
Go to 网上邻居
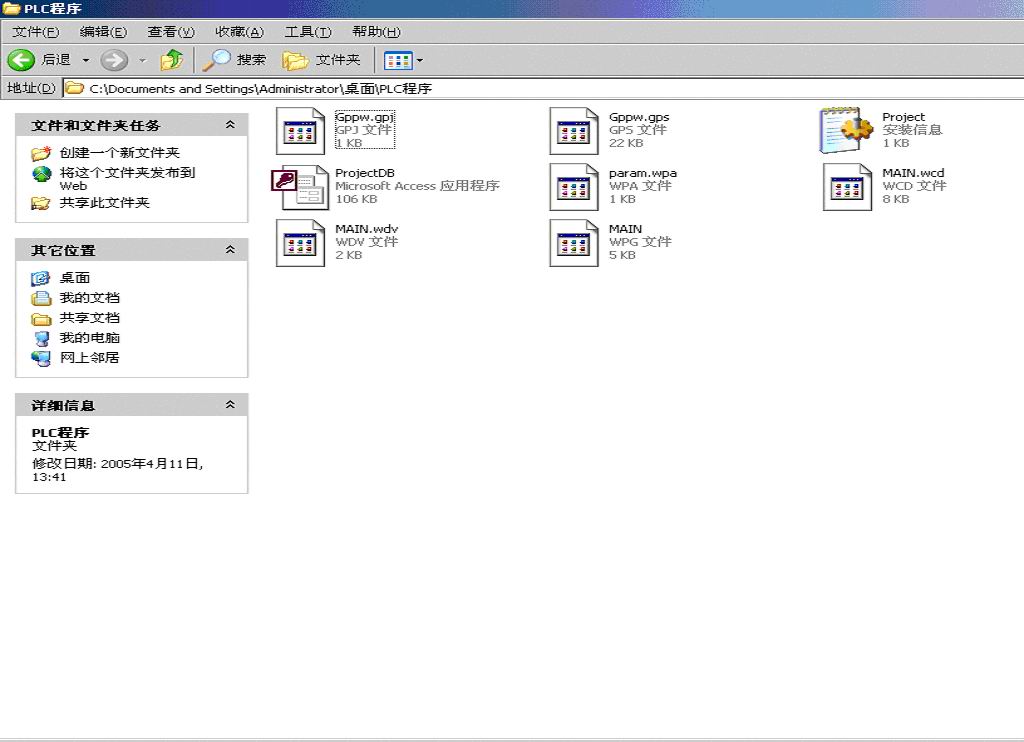89,358
